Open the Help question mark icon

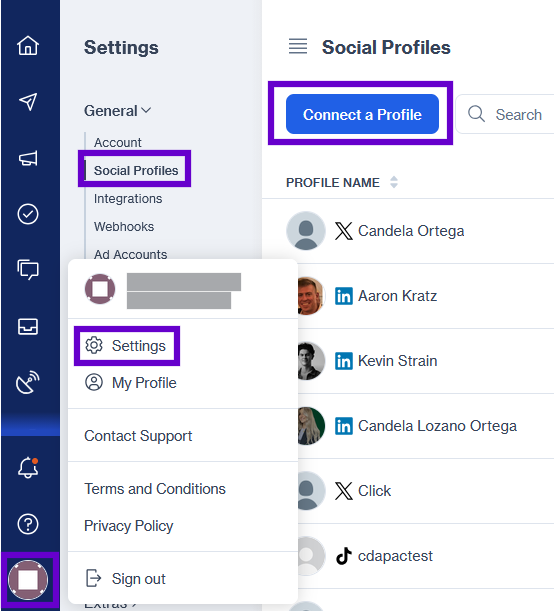tap(28, 524)
